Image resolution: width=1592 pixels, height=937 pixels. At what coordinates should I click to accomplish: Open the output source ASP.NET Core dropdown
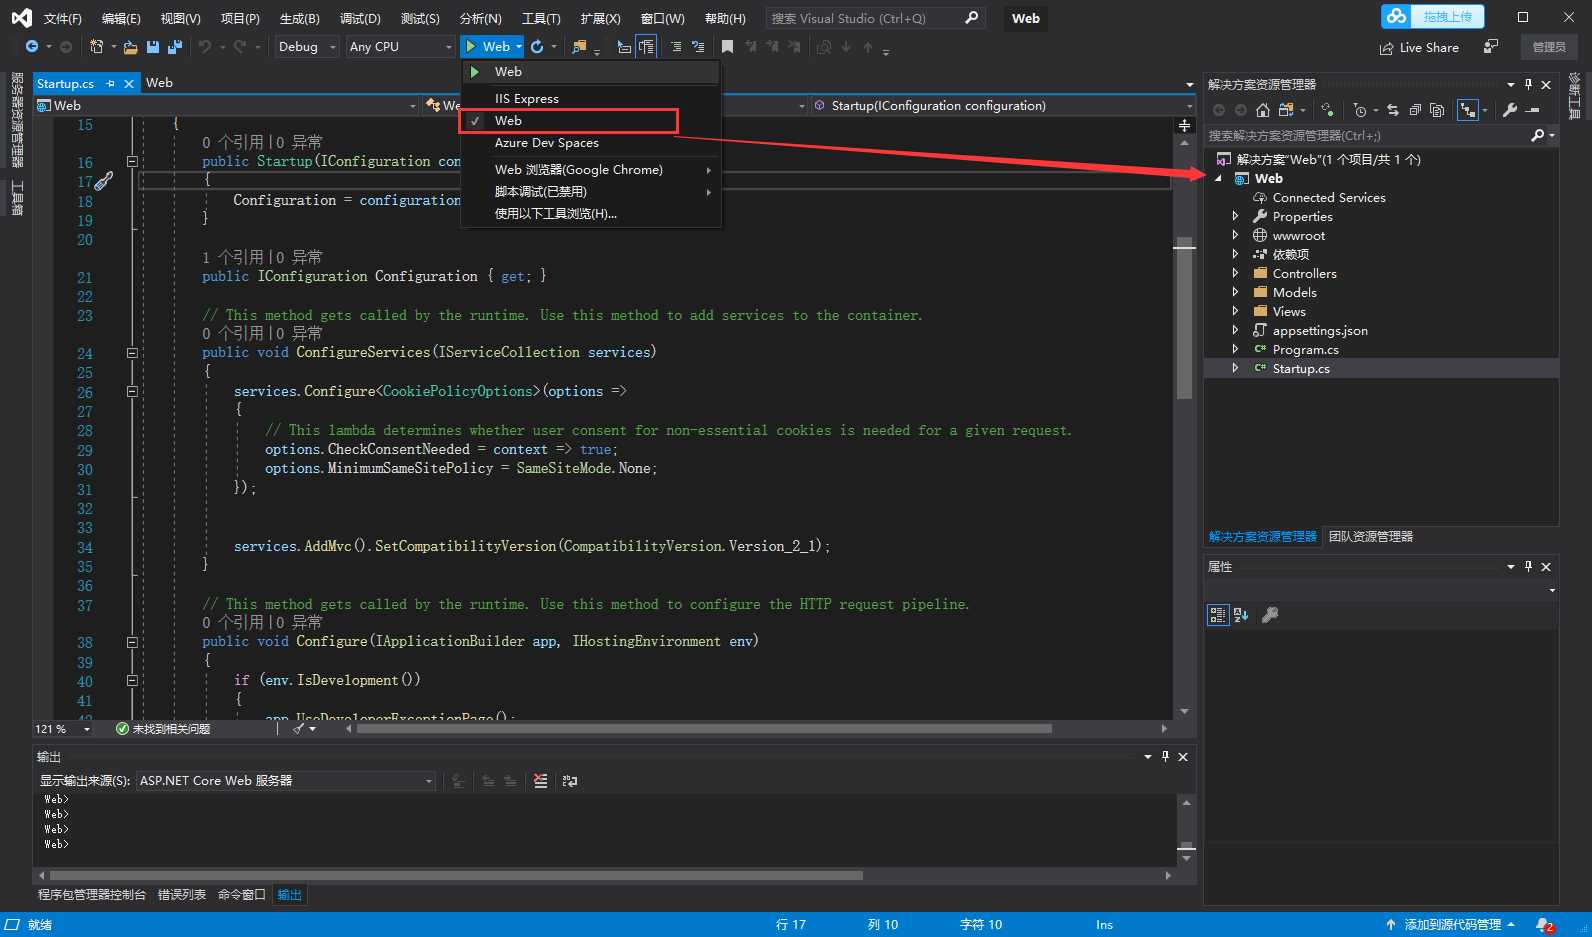pyautogui.click(x=286, y=781)
